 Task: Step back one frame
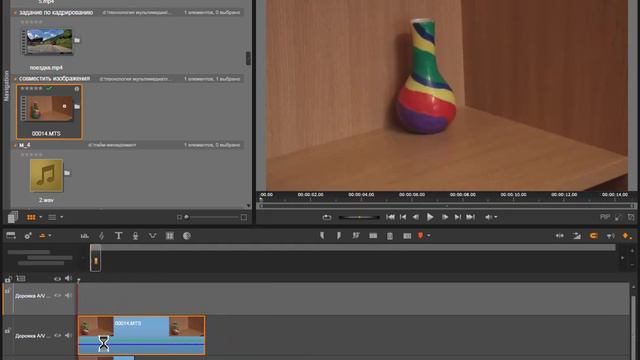[416, 217]
